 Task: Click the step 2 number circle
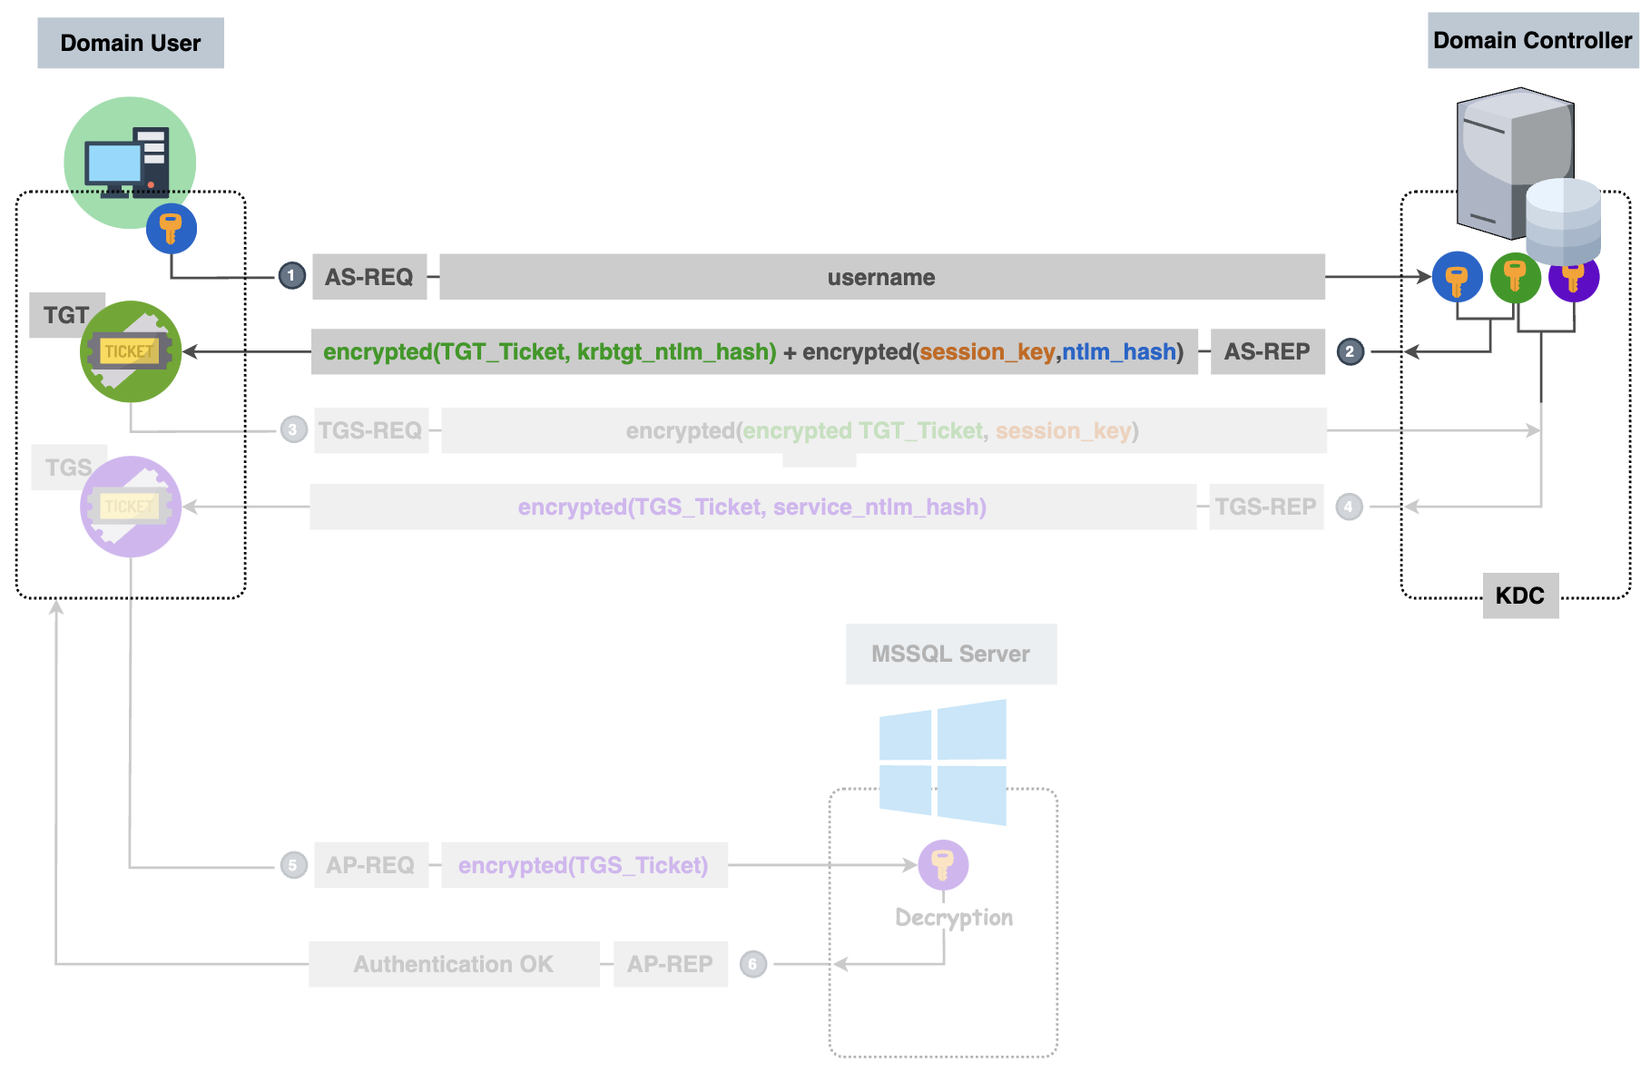[1350, 352]
